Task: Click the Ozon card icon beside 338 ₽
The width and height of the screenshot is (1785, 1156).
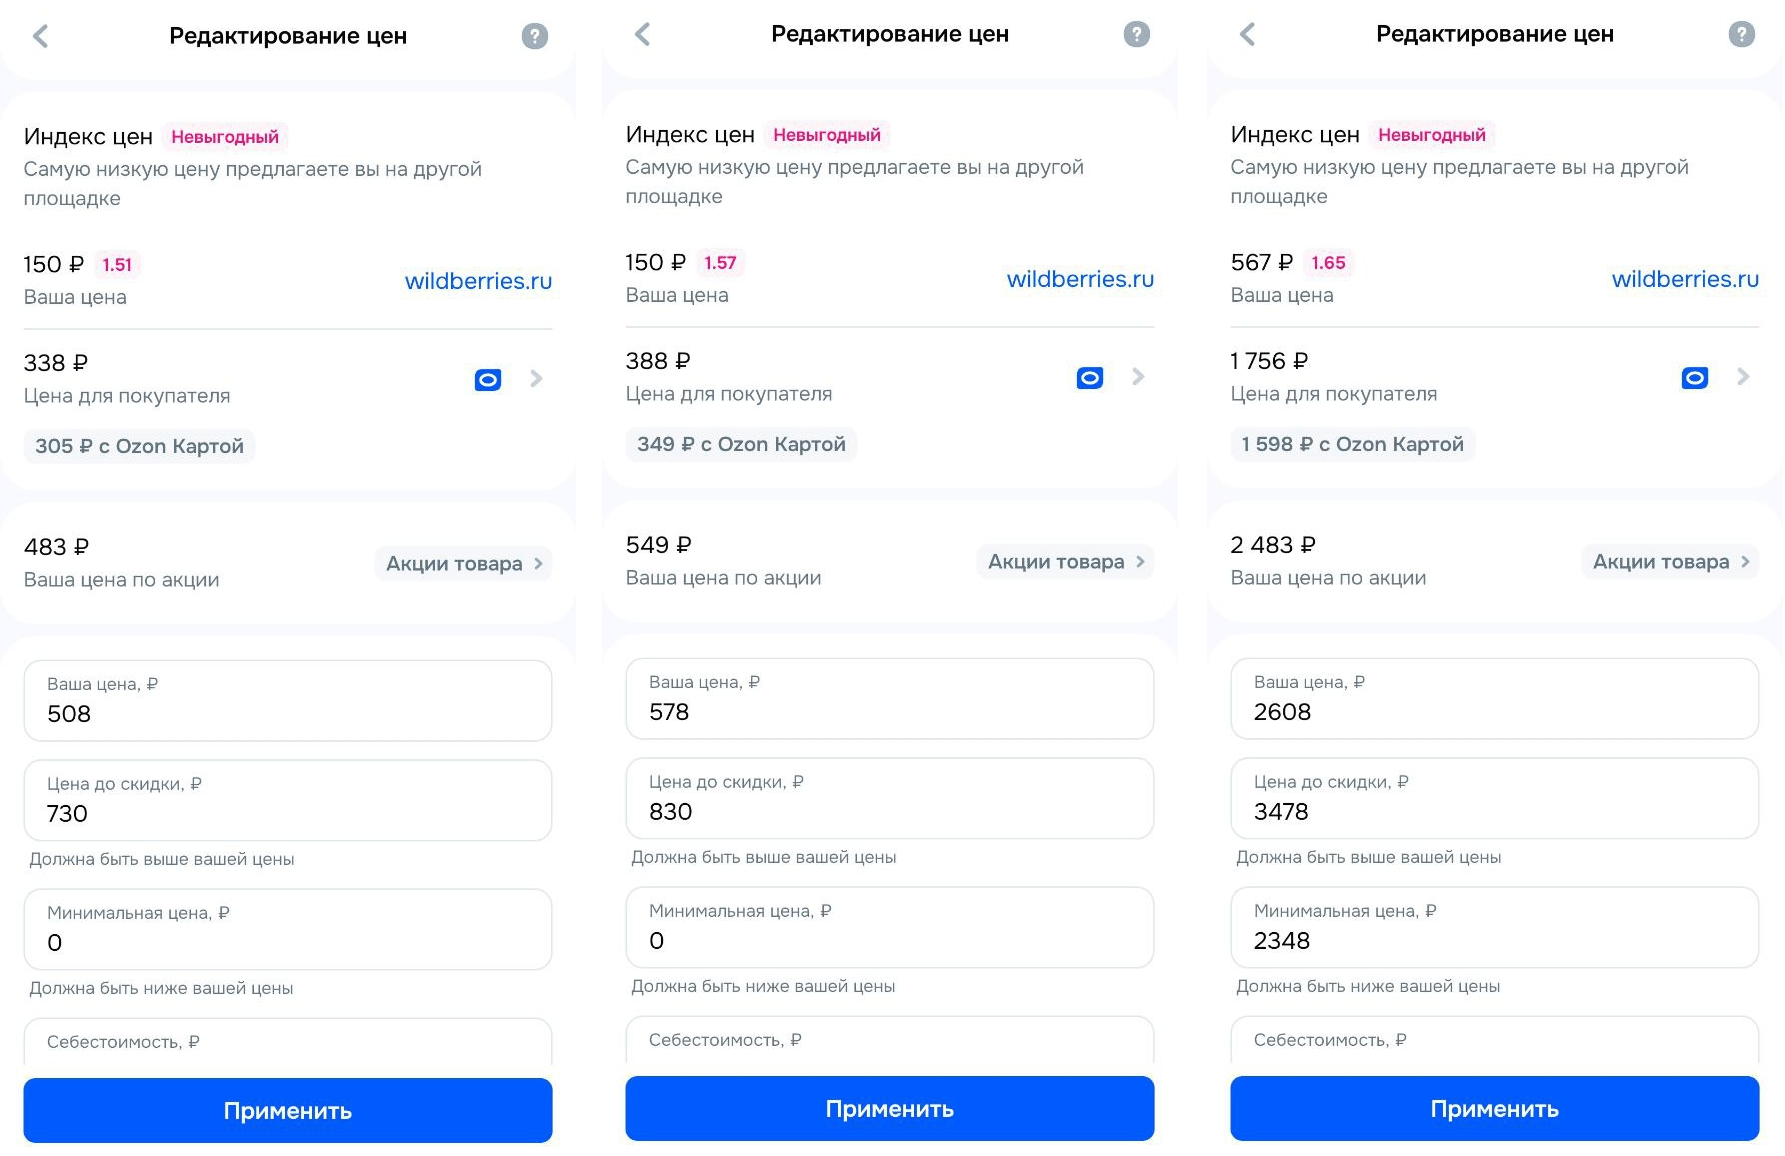Action: coord(487,380)
